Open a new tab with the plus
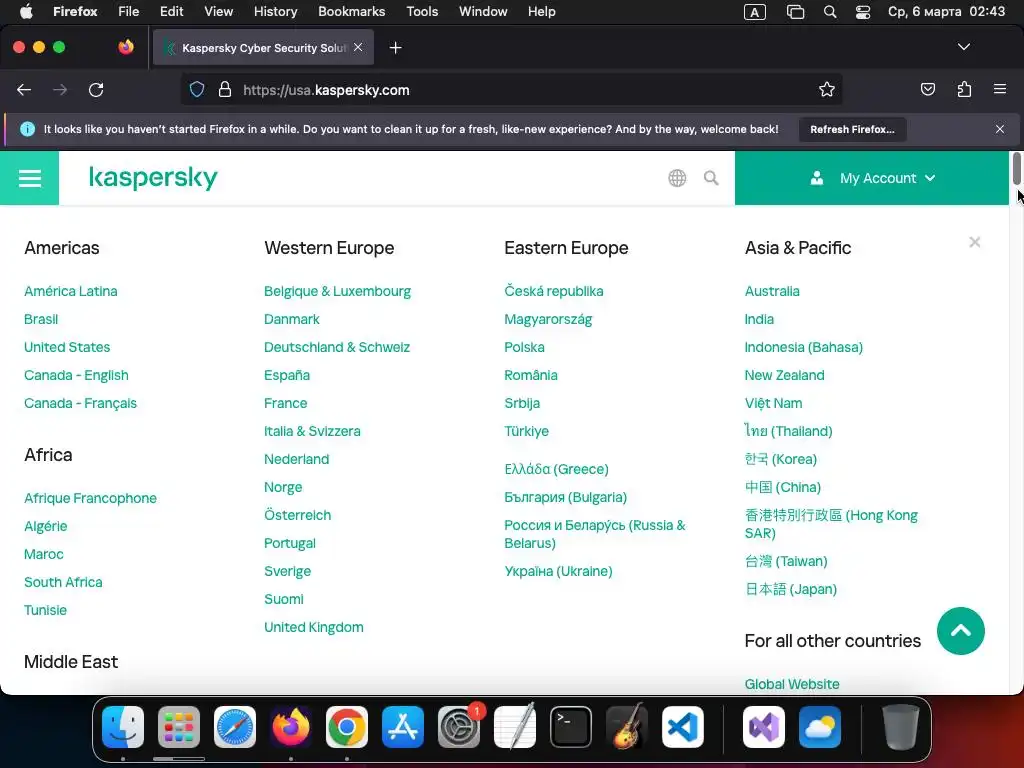 [395, 48]
